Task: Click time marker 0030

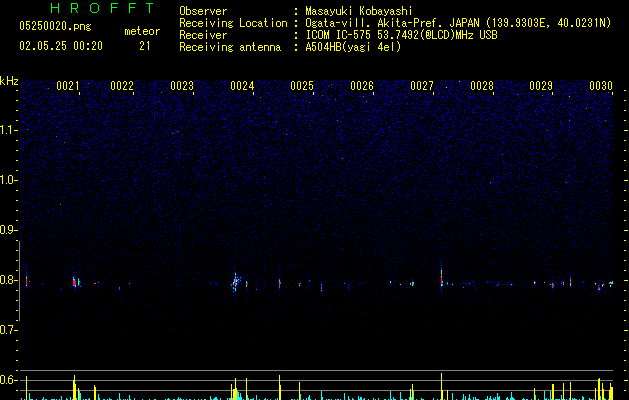Action: (x=601, y=86)
